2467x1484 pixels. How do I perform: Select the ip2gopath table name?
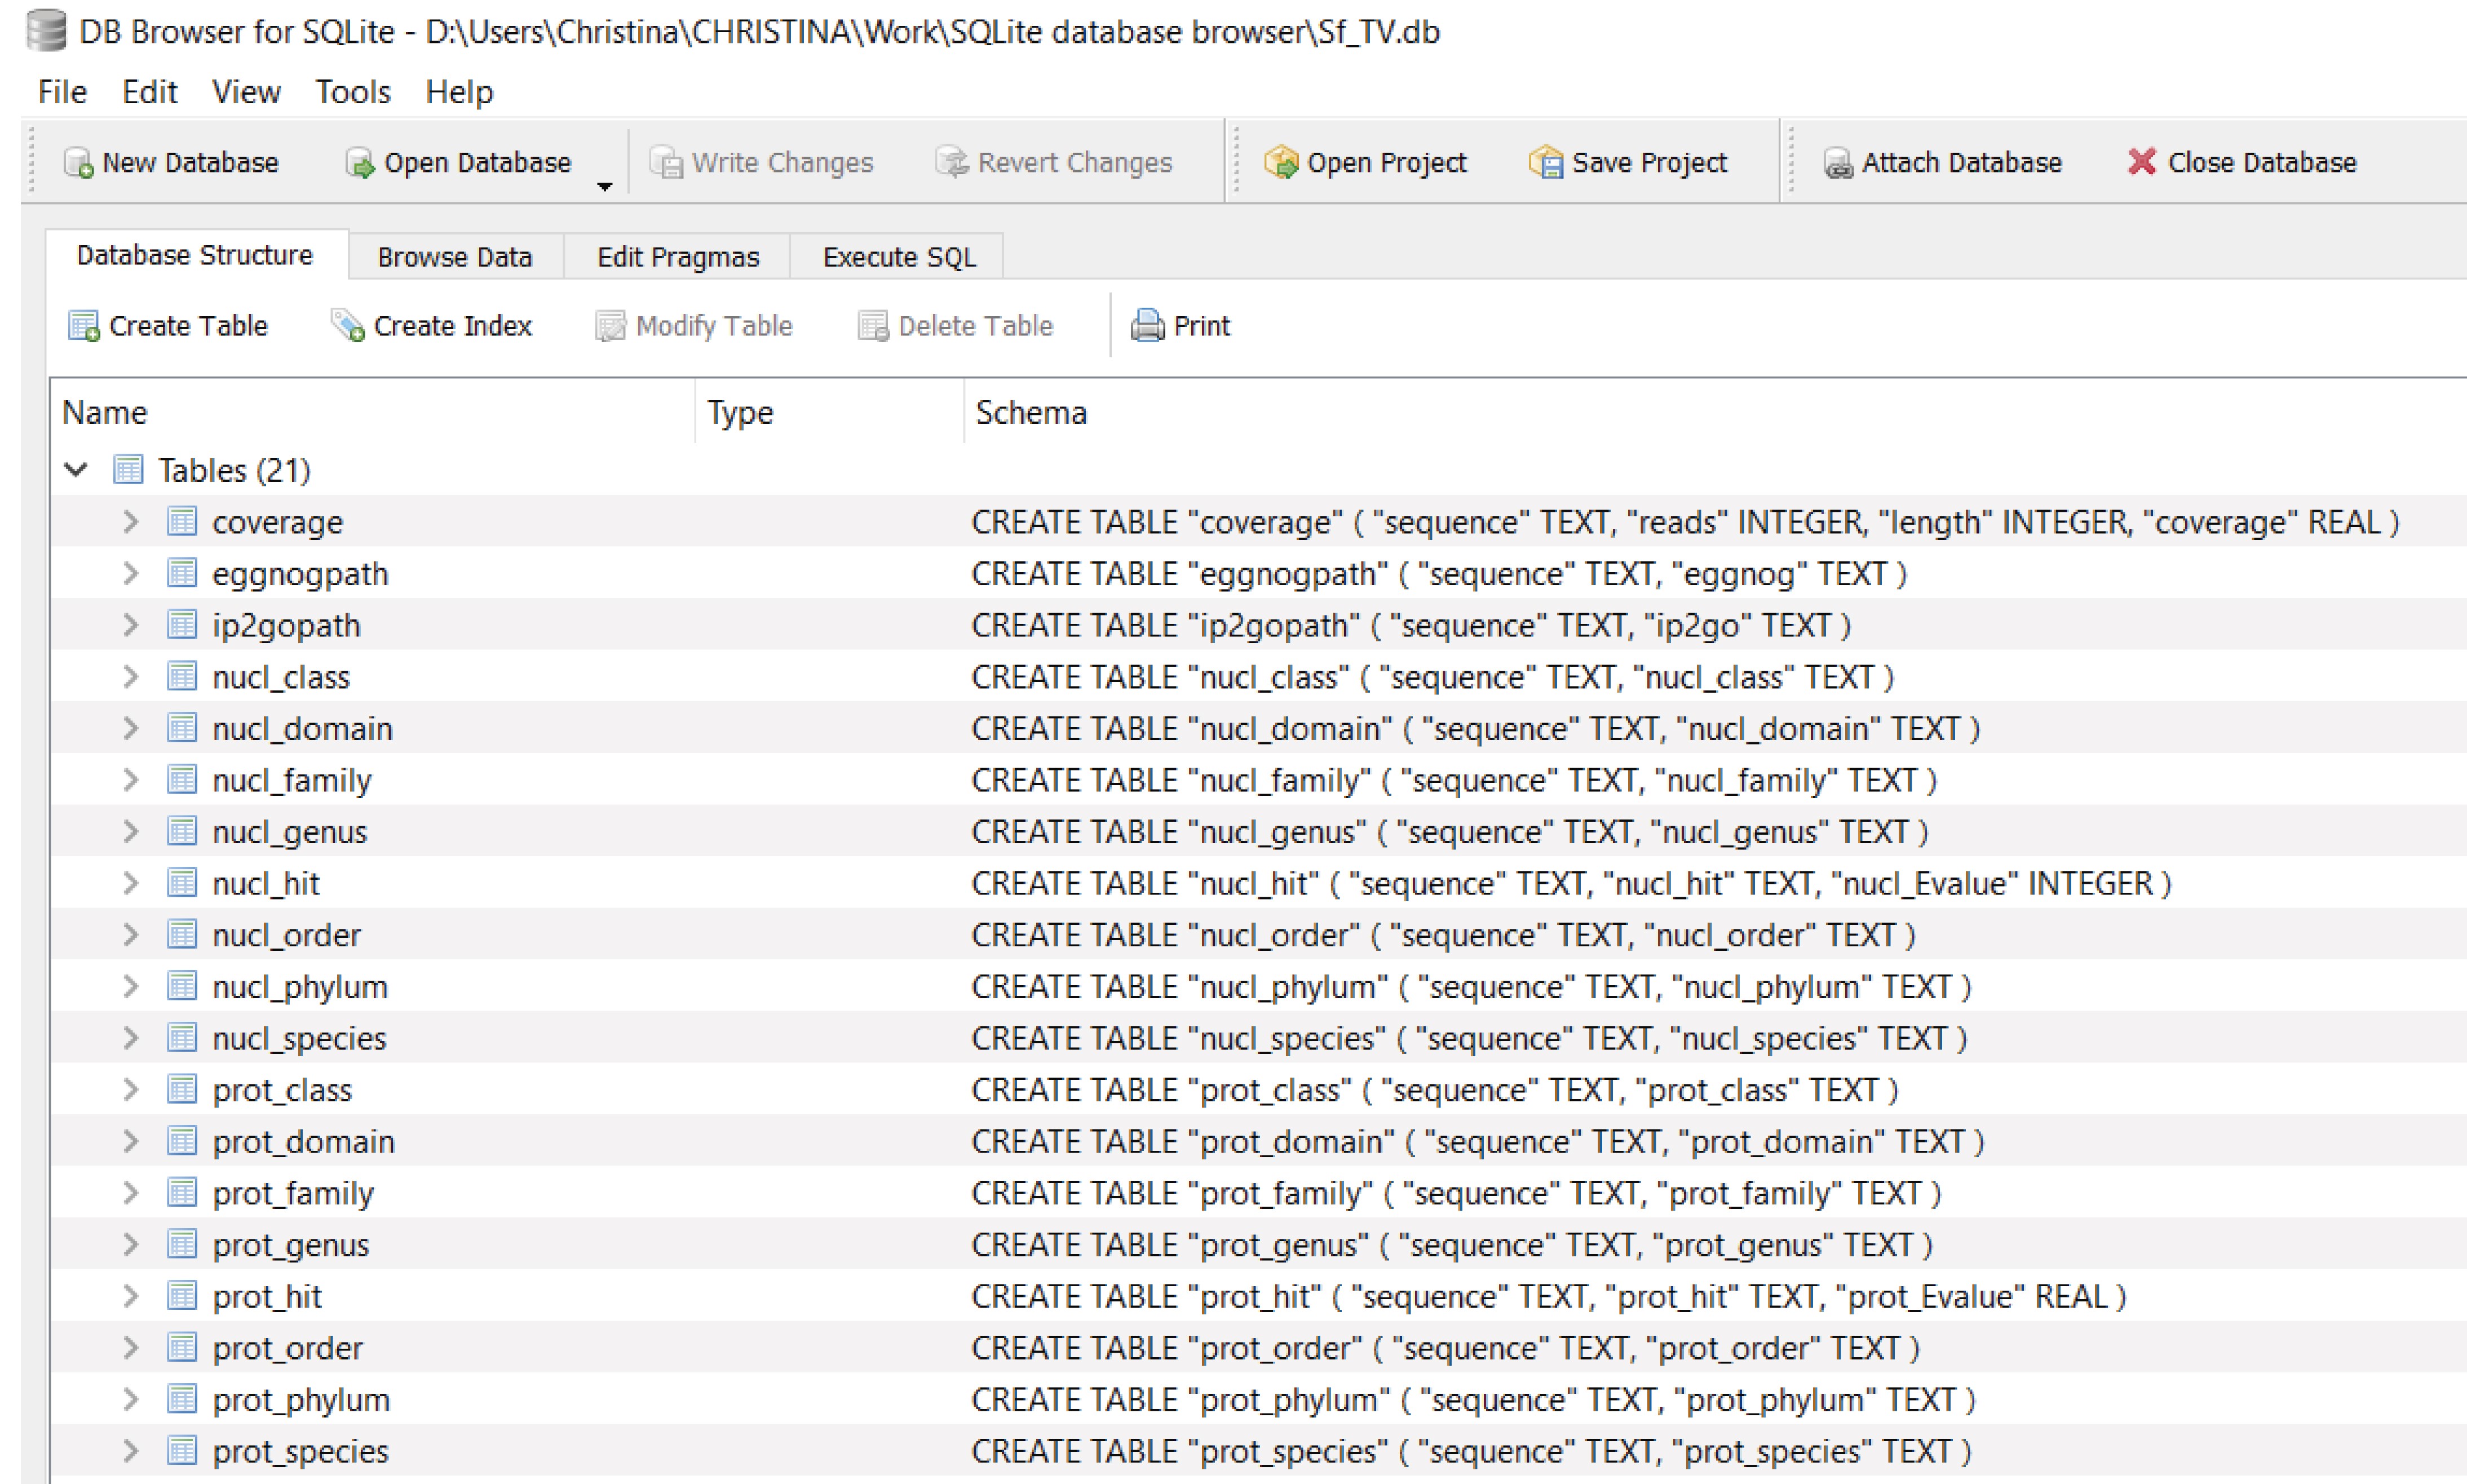click(x=286, y=626)
